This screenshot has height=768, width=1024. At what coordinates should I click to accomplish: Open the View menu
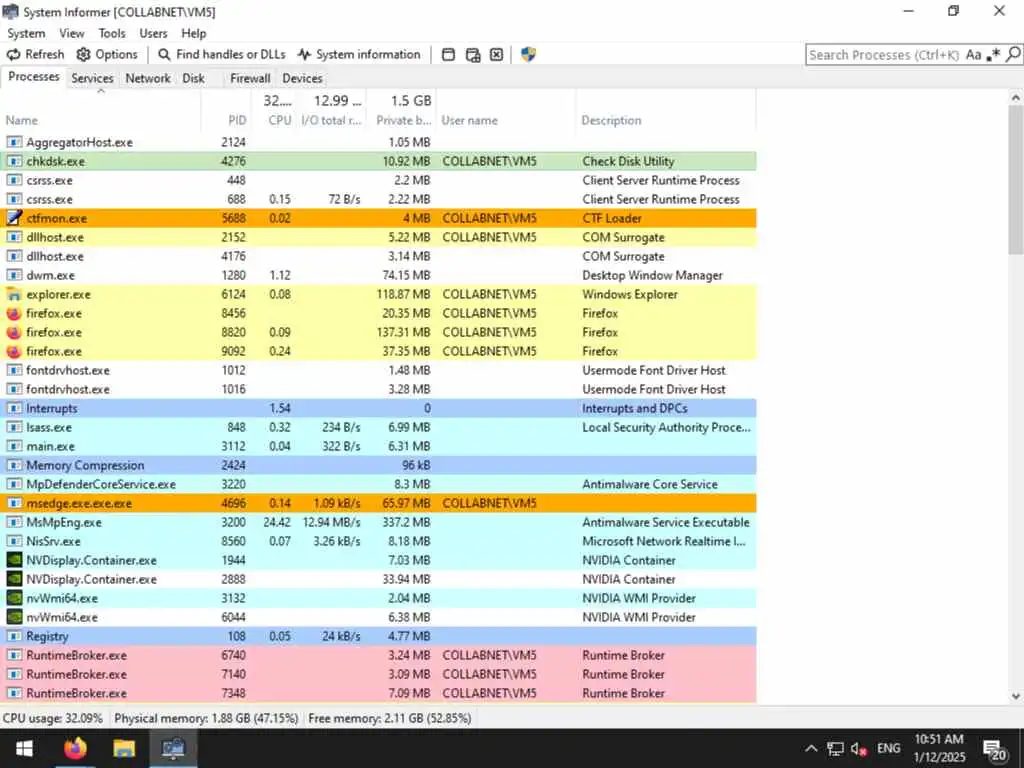(x=72, y=33)
